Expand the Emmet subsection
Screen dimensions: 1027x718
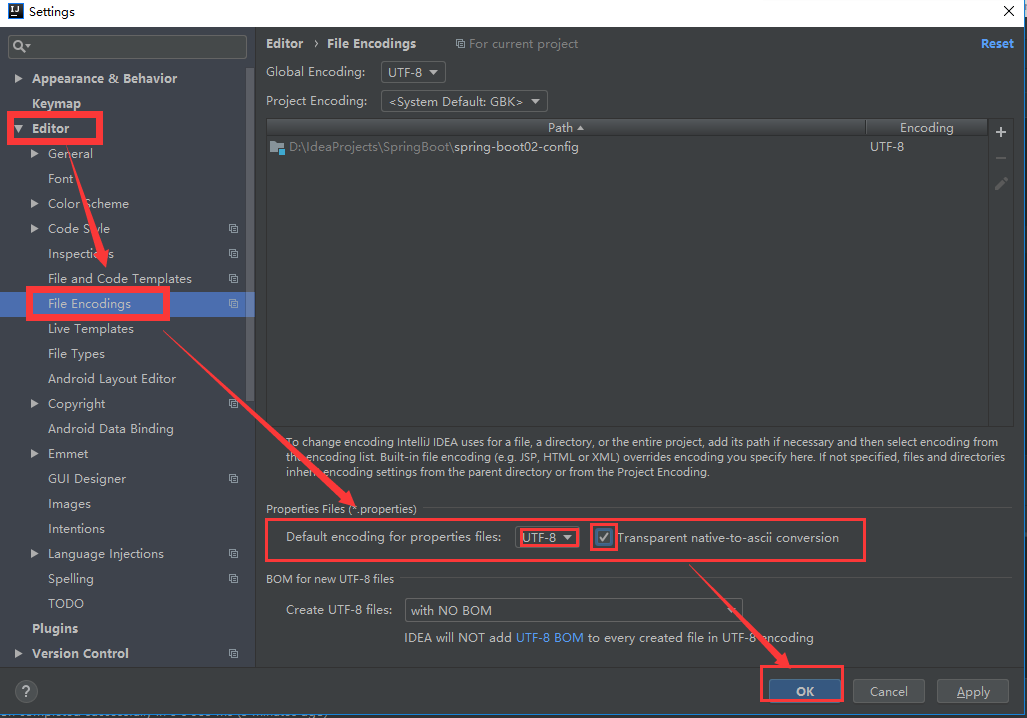click(x=35, y=453)
